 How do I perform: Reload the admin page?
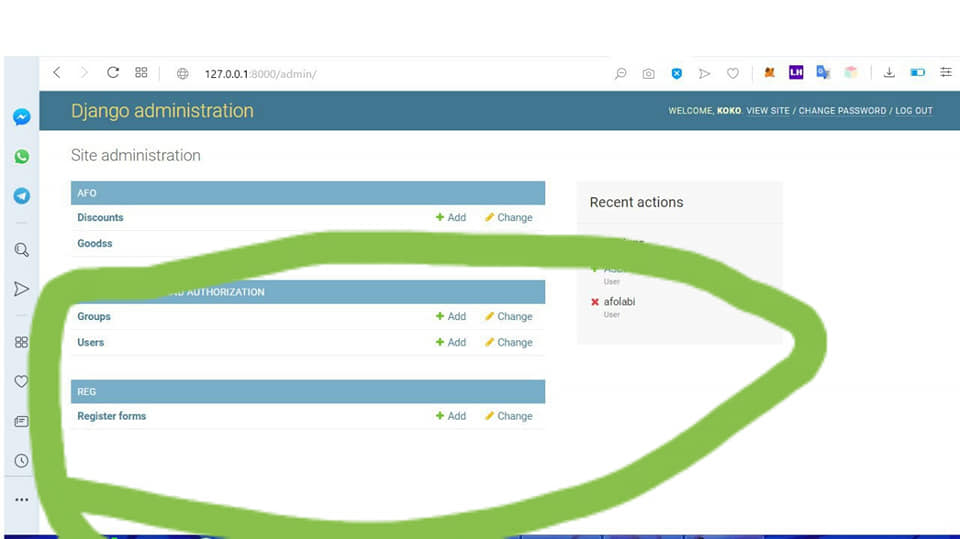click(113, 73)
